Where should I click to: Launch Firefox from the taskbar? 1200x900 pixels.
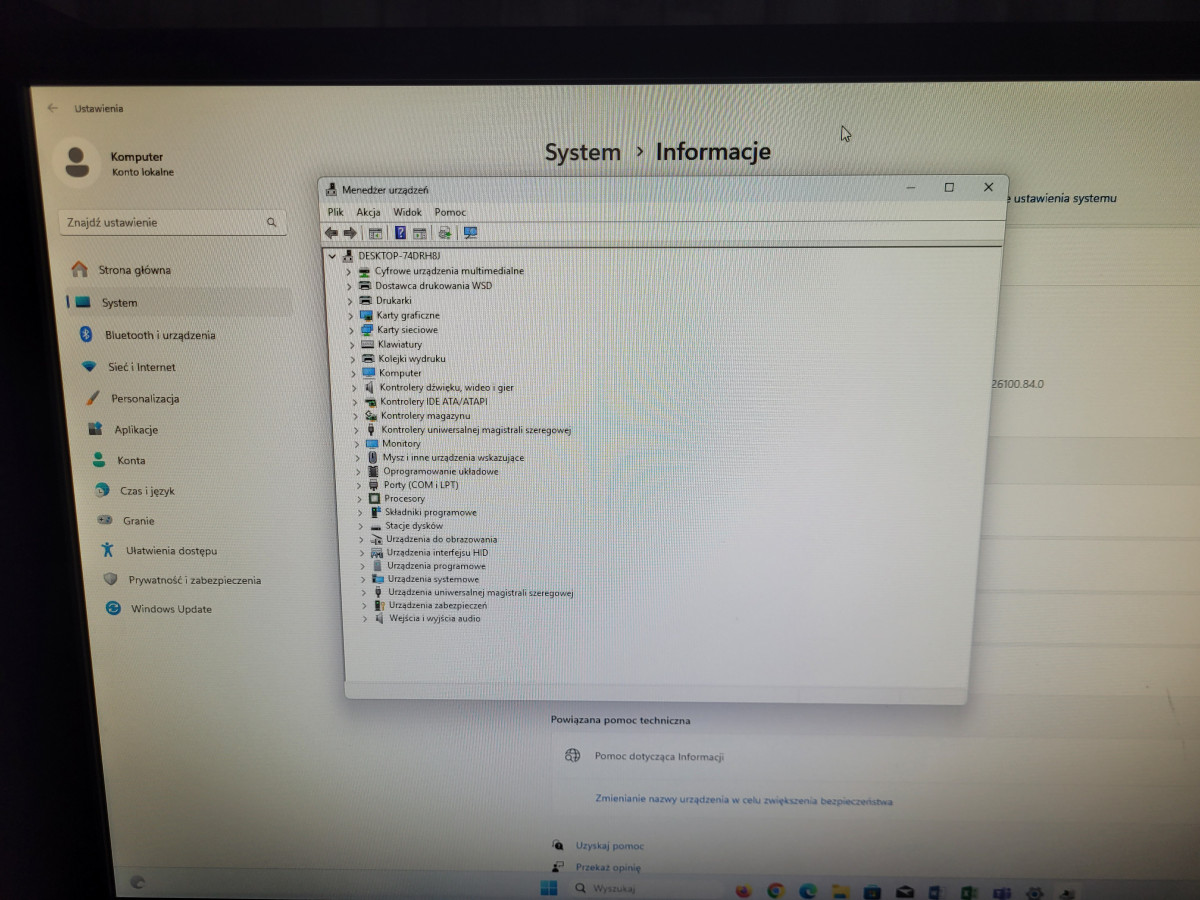coord(743,890)
